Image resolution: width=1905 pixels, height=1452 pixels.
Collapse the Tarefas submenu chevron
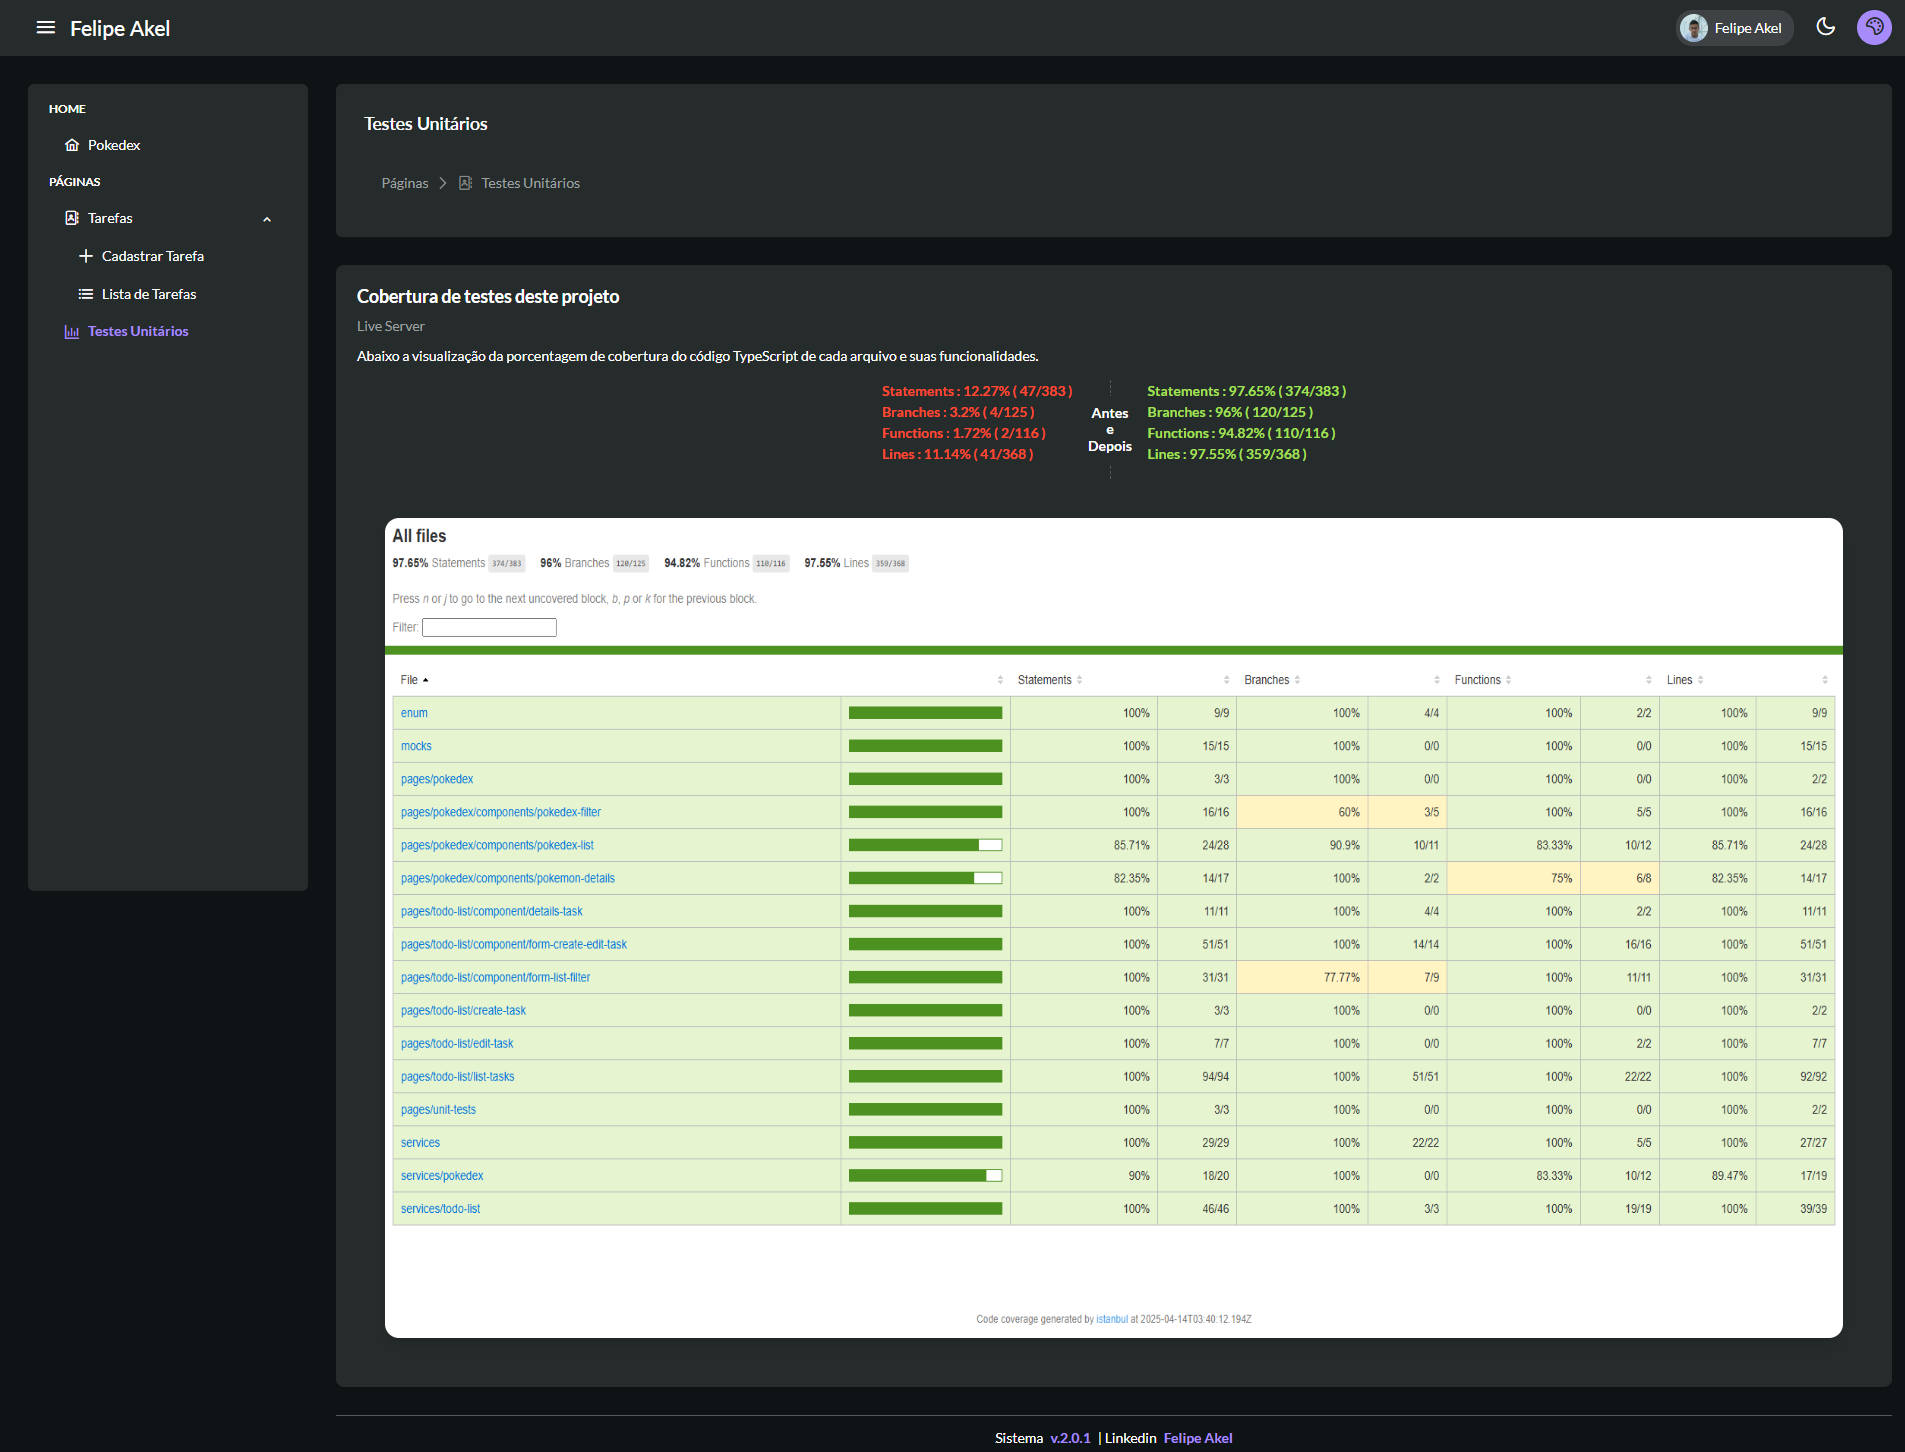pyautogui.click(x=267, y=219)
